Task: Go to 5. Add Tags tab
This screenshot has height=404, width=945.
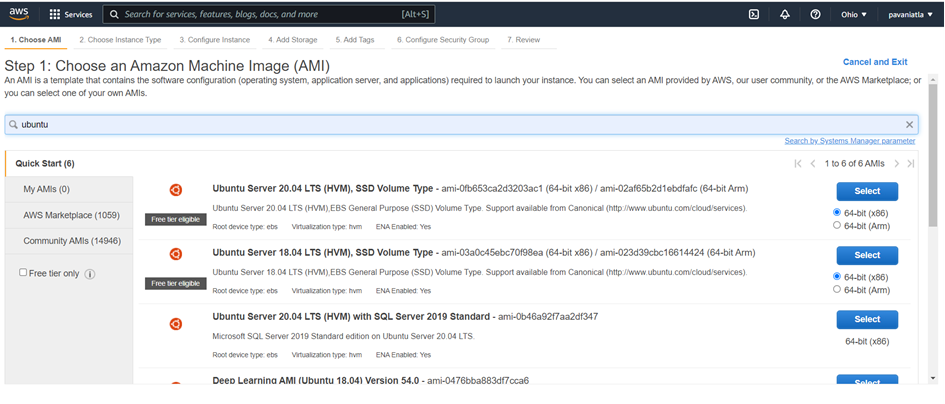Action: point(355,40)
